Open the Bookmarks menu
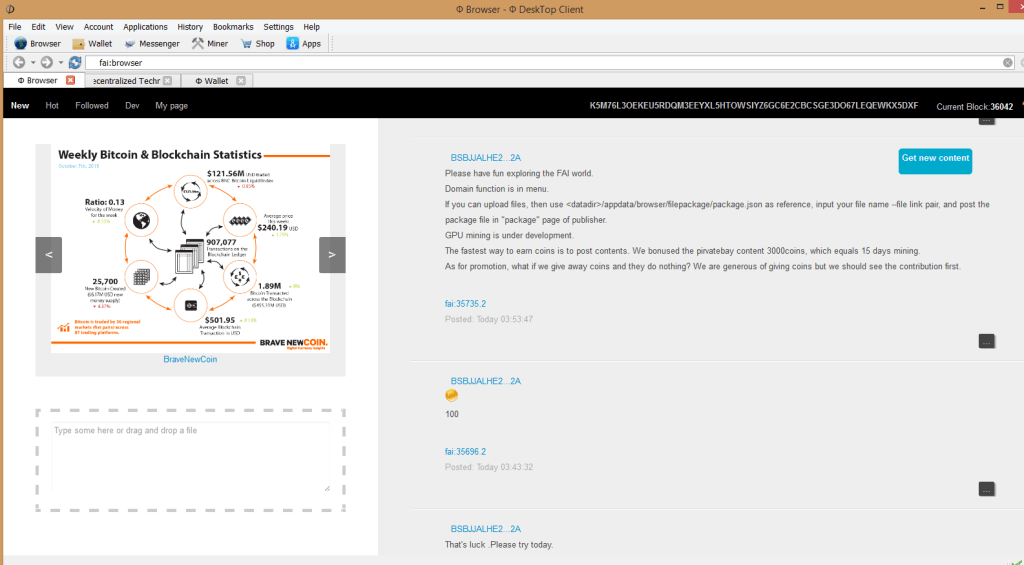 point(233,27)
